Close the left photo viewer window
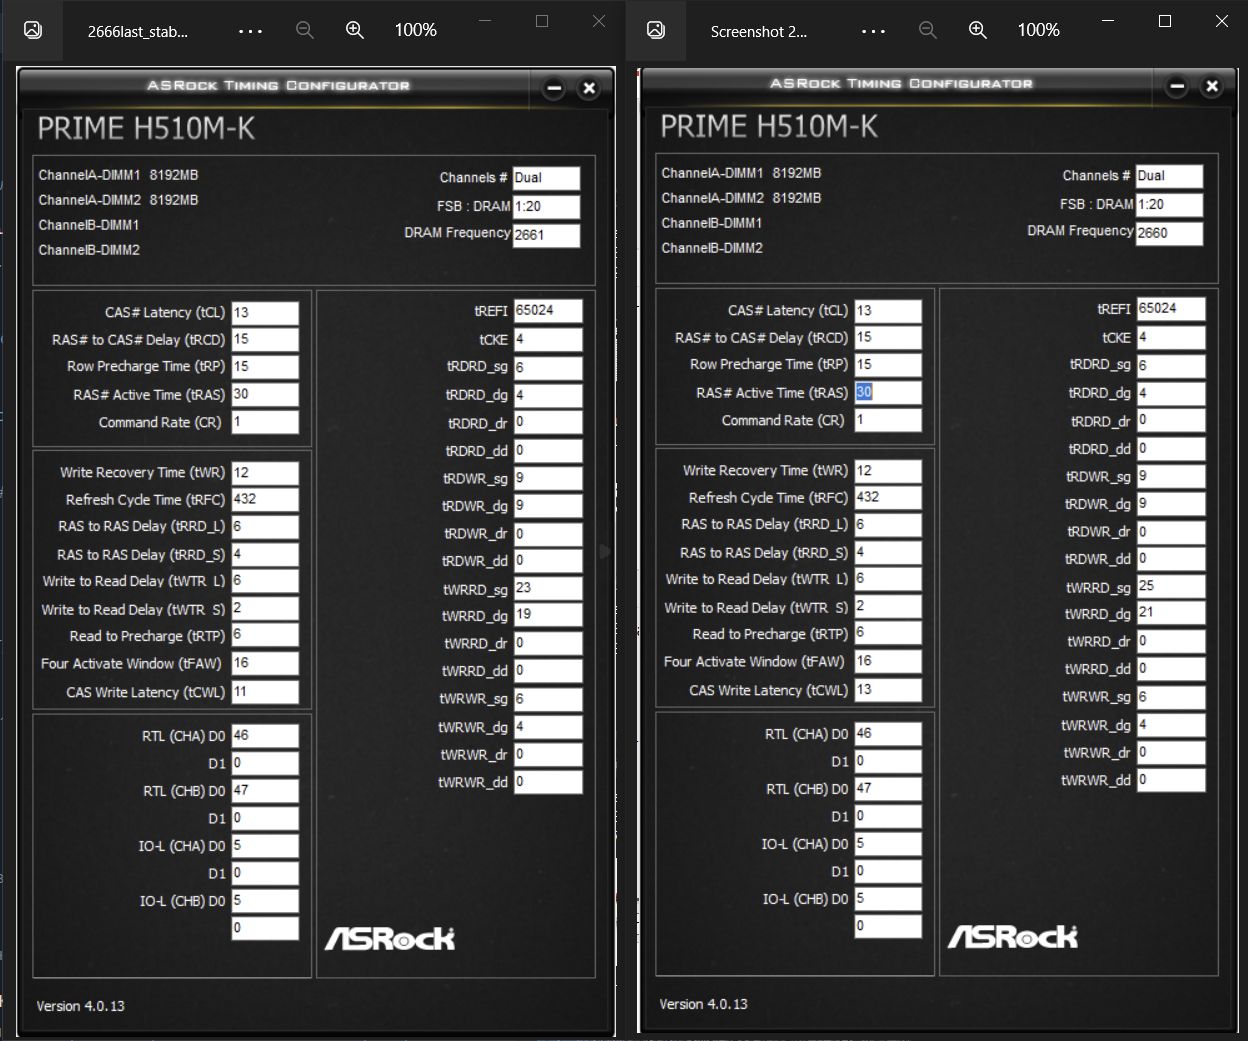Screen dimensions: 1248x1041 coord(599,21)
